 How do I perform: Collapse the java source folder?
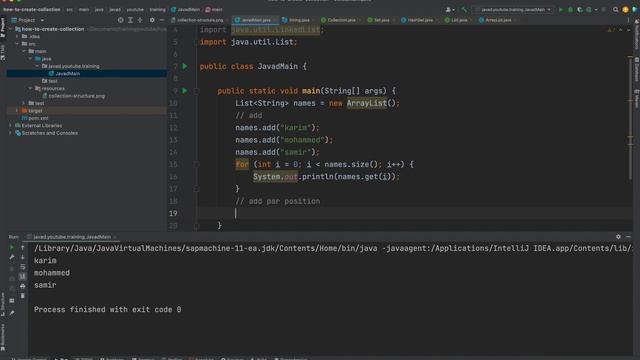[31, 58]
